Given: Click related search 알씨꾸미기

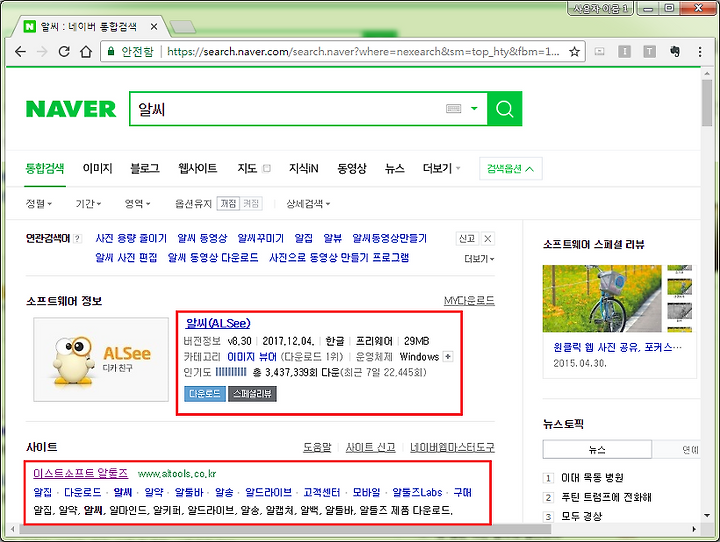Looking at the screenshot, I should click(260, 238).
